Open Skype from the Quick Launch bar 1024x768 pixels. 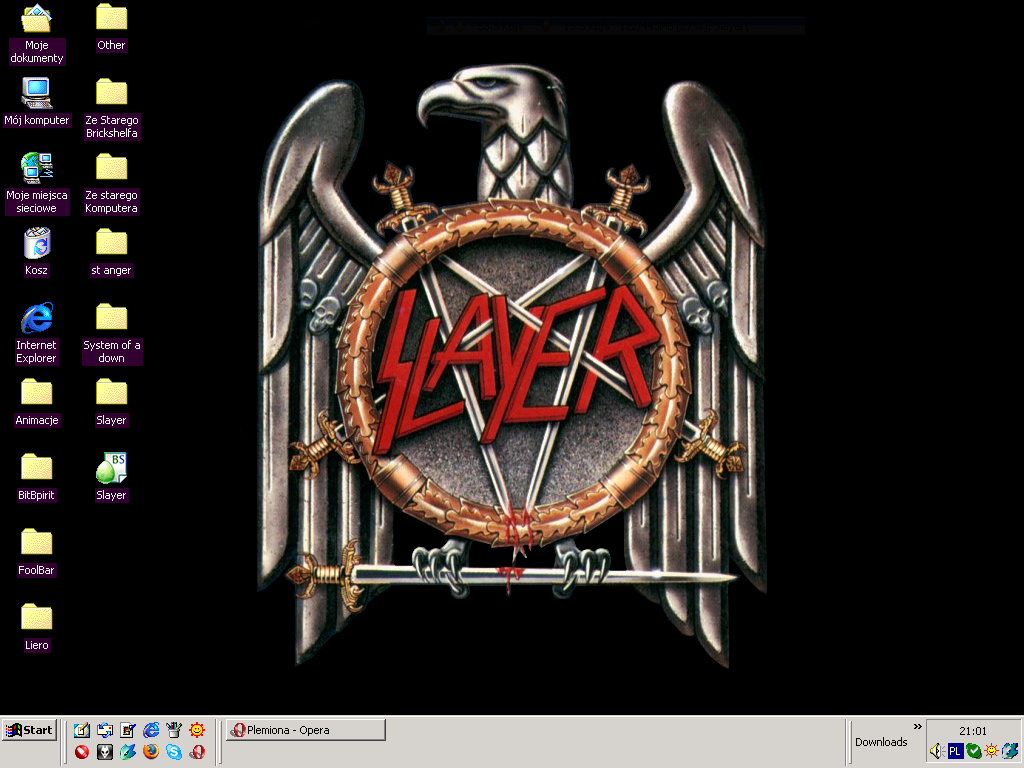coord(173,751)
